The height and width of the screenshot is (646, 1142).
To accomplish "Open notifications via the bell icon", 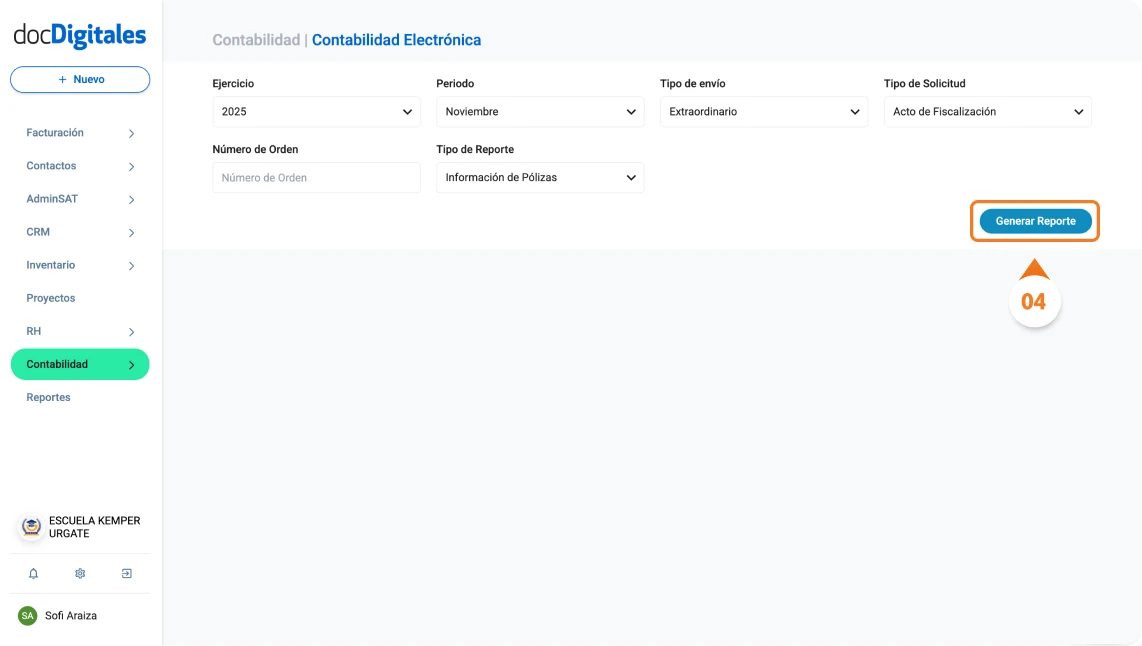I will [x=33, y=573].
